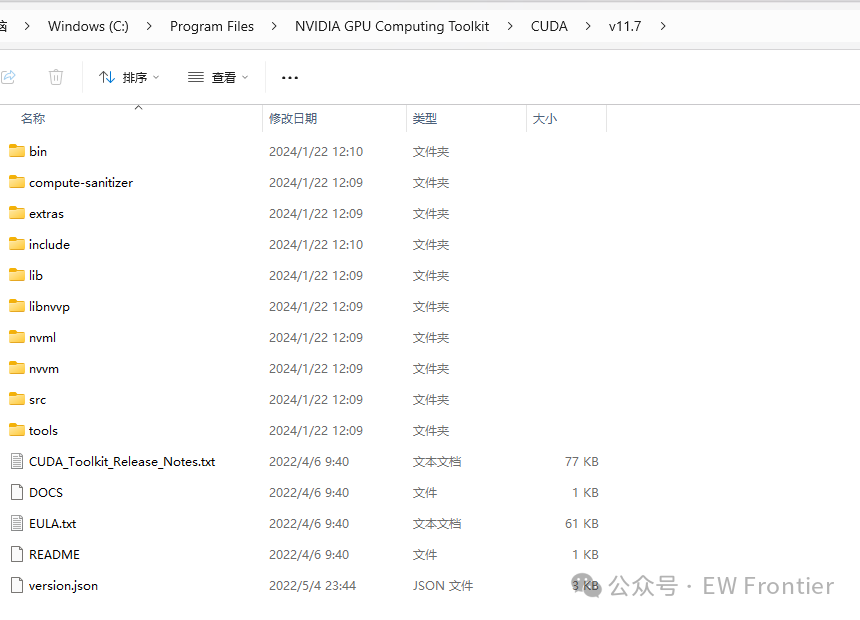
Task: Click the Share icon on the toolbar
Action: [x=9, y=77]
